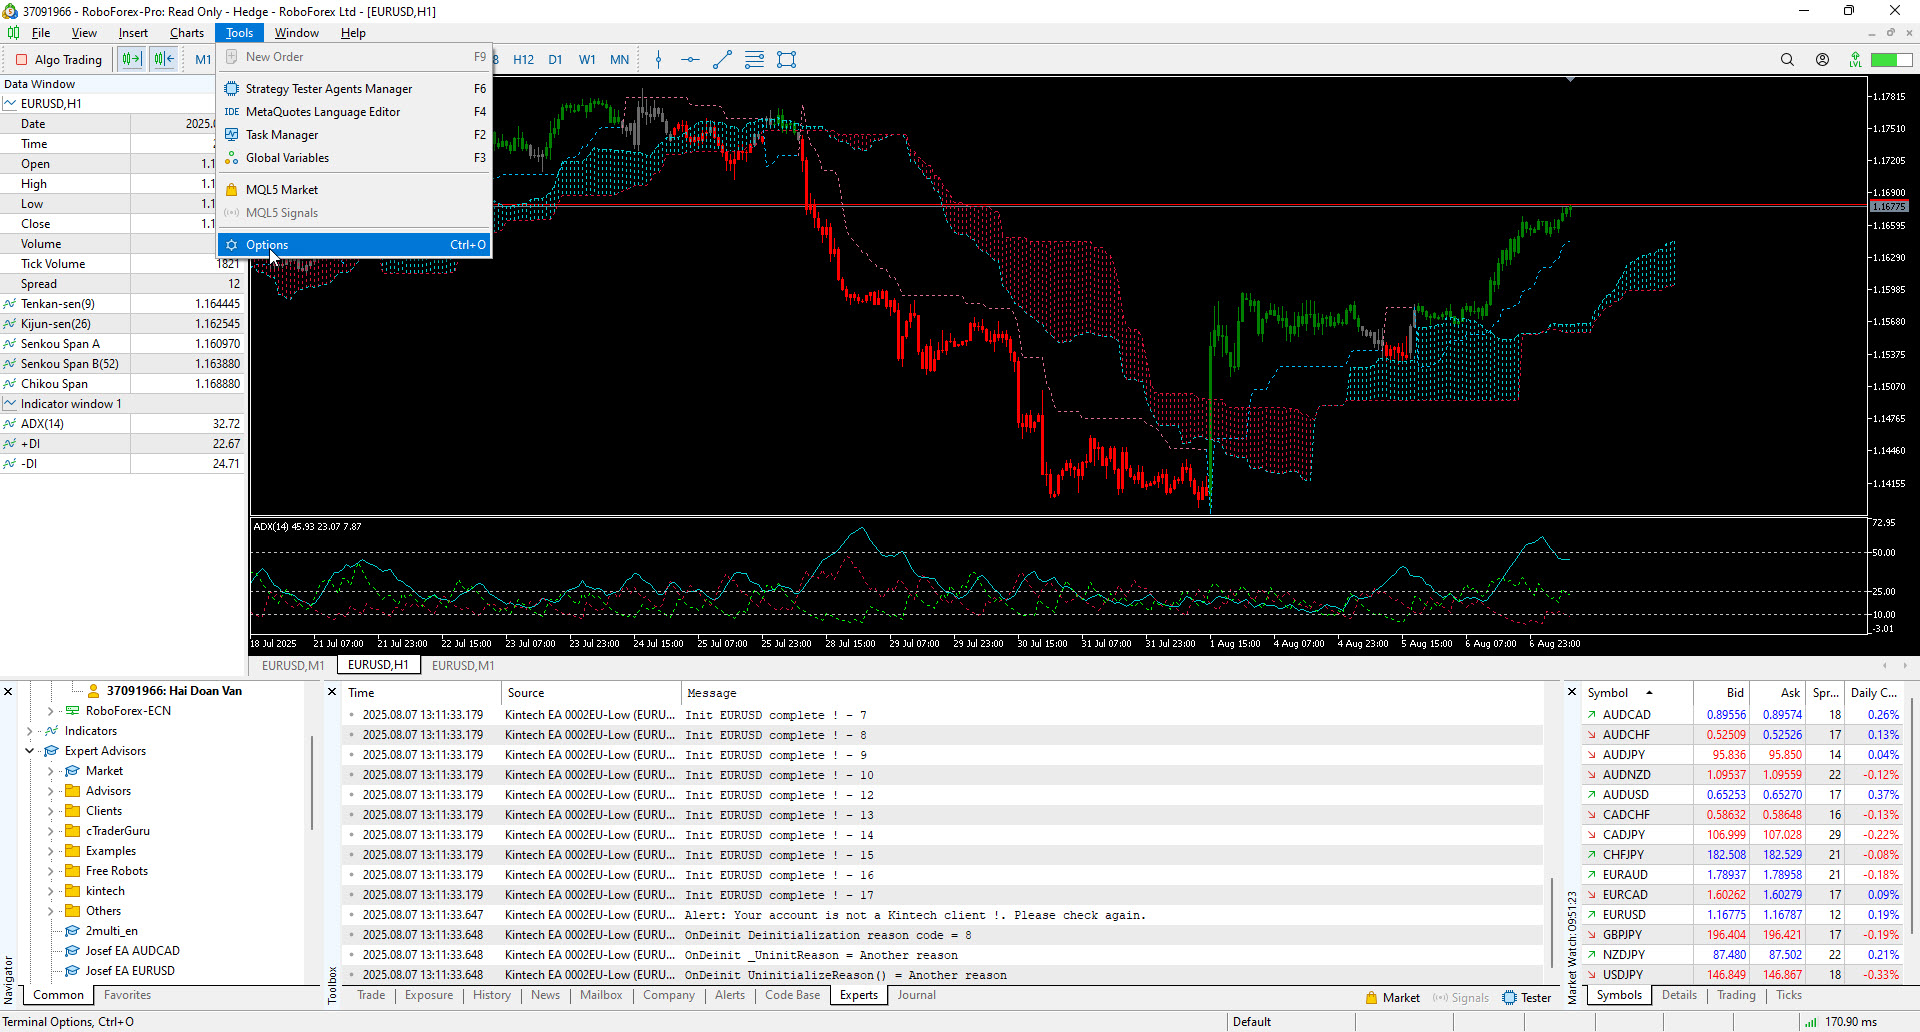Select the vertical line drawing tool
The width and height of the screenshot is (1920, 1032).
point(658,60)
